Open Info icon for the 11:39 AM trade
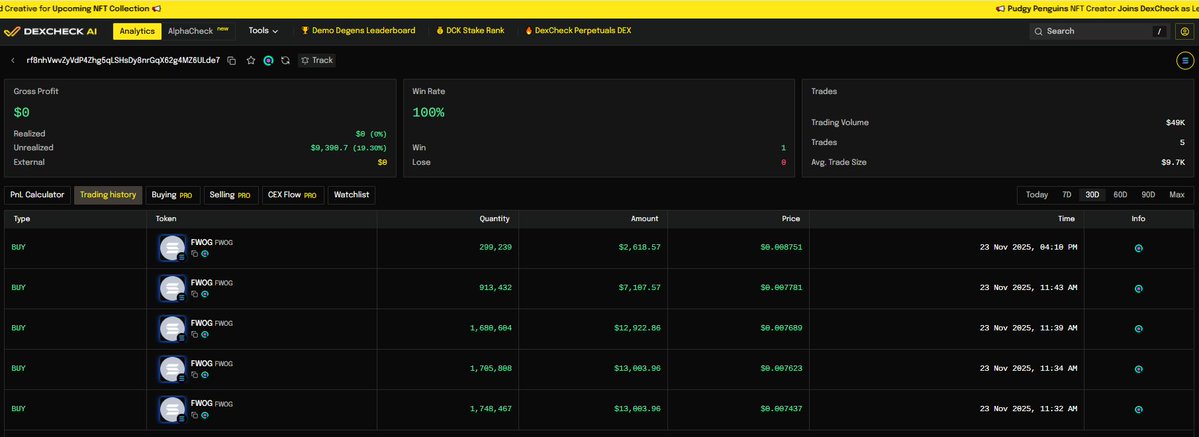 [x=1138, y=329]
